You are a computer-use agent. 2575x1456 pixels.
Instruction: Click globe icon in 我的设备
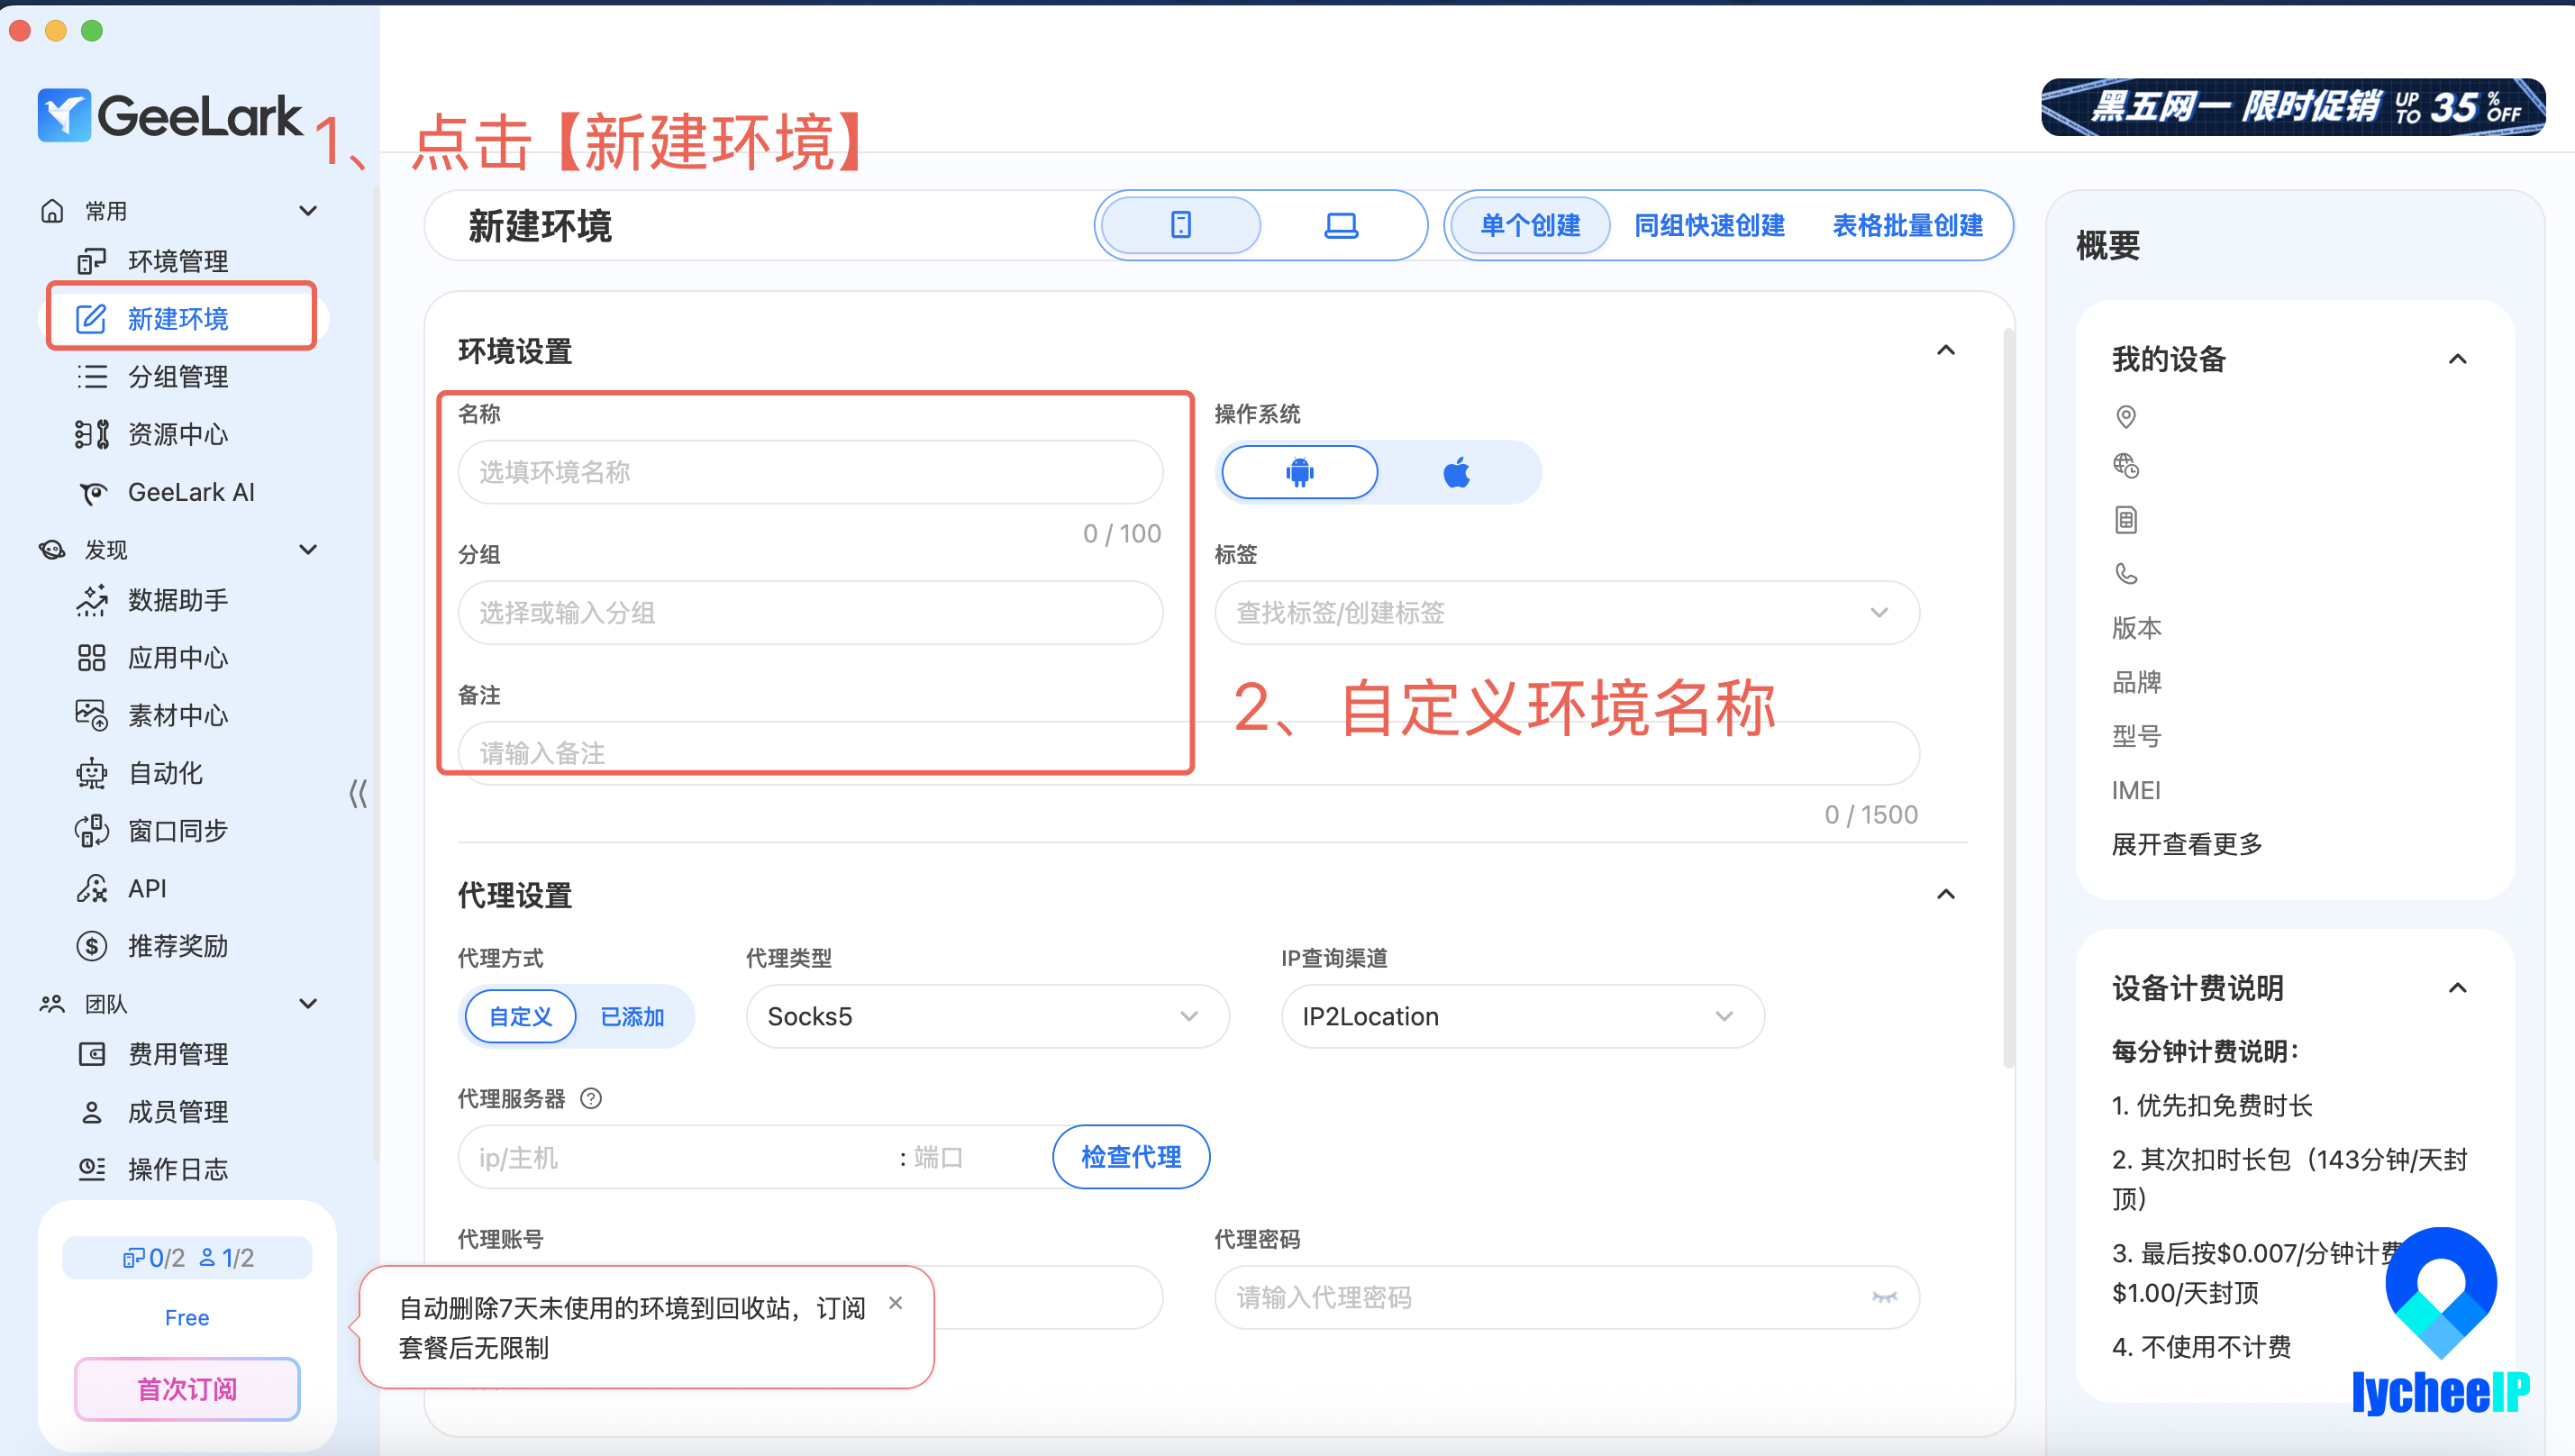tap(2126, 465)
